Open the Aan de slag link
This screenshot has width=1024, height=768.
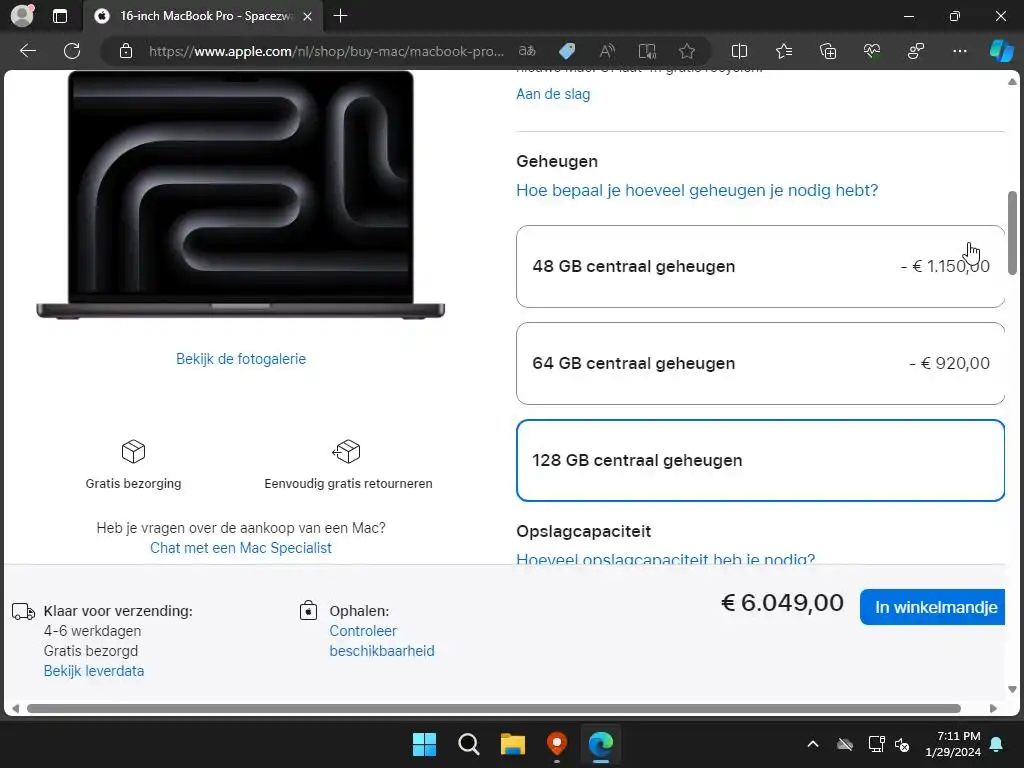(553, 94)
